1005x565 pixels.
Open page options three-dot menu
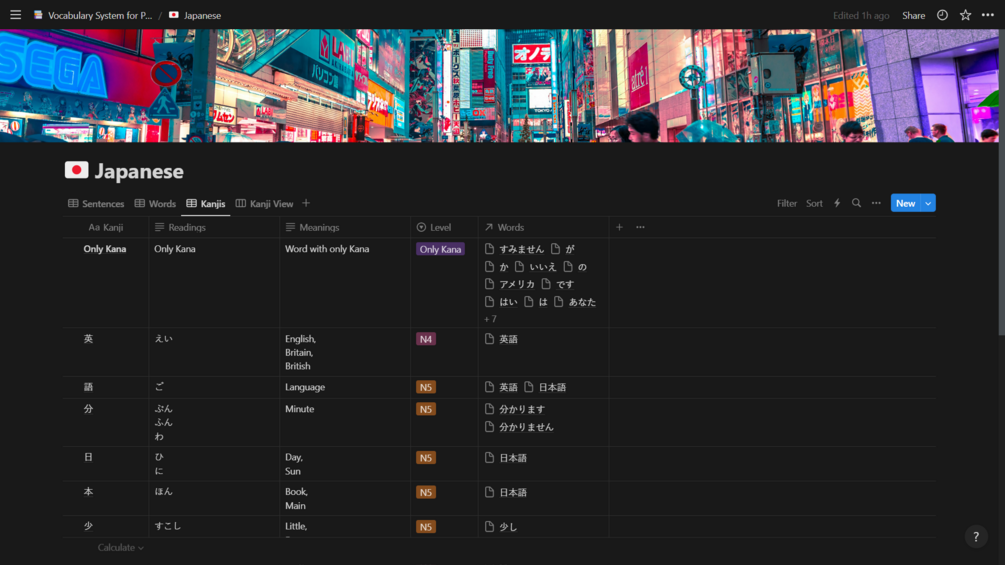pyautogui.click(x=988, y=15)
